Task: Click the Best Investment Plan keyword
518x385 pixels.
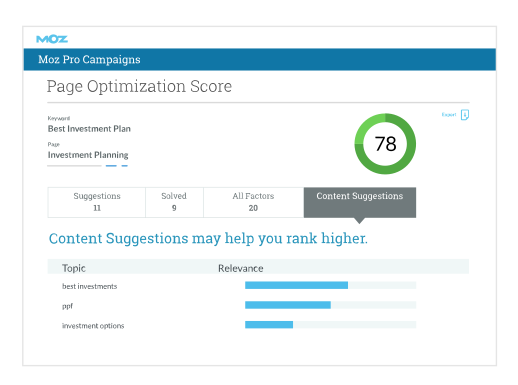Action: click(89, 129)
